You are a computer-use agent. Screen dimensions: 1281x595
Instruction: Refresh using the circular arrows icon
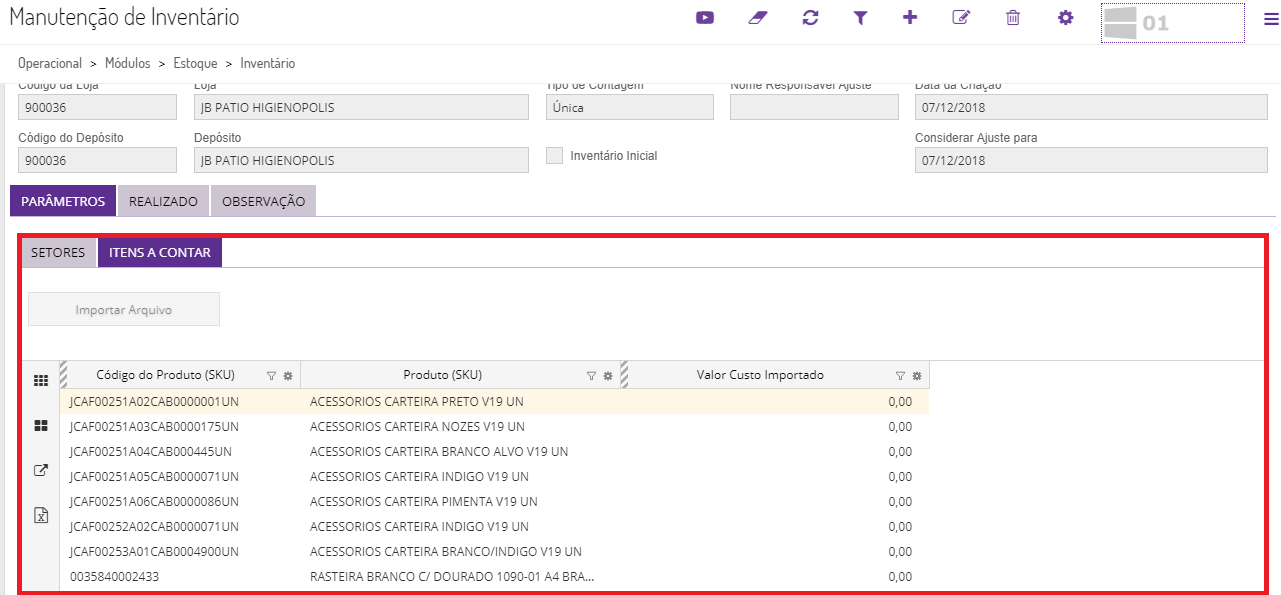pos(810,18)
